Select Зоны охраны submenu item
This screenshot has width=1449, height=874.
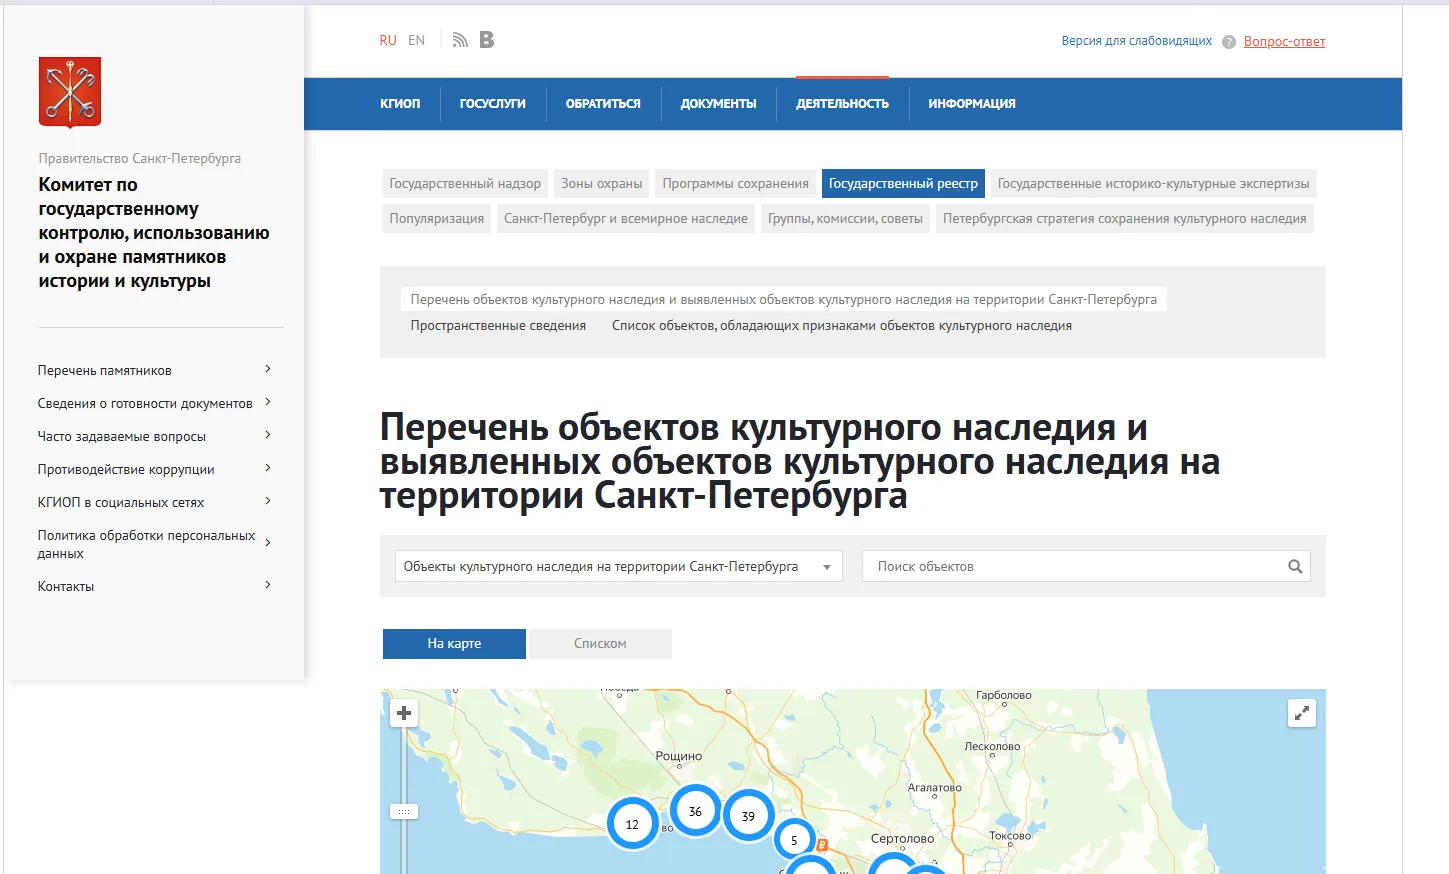point(602,184)
